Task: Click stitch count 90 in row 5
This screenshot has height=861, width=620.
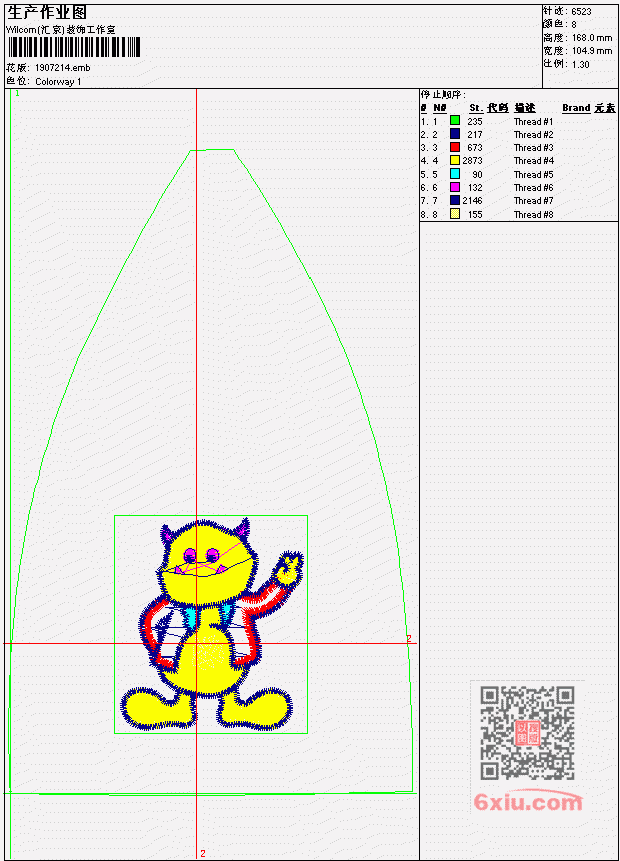Action: coord(477,175)
